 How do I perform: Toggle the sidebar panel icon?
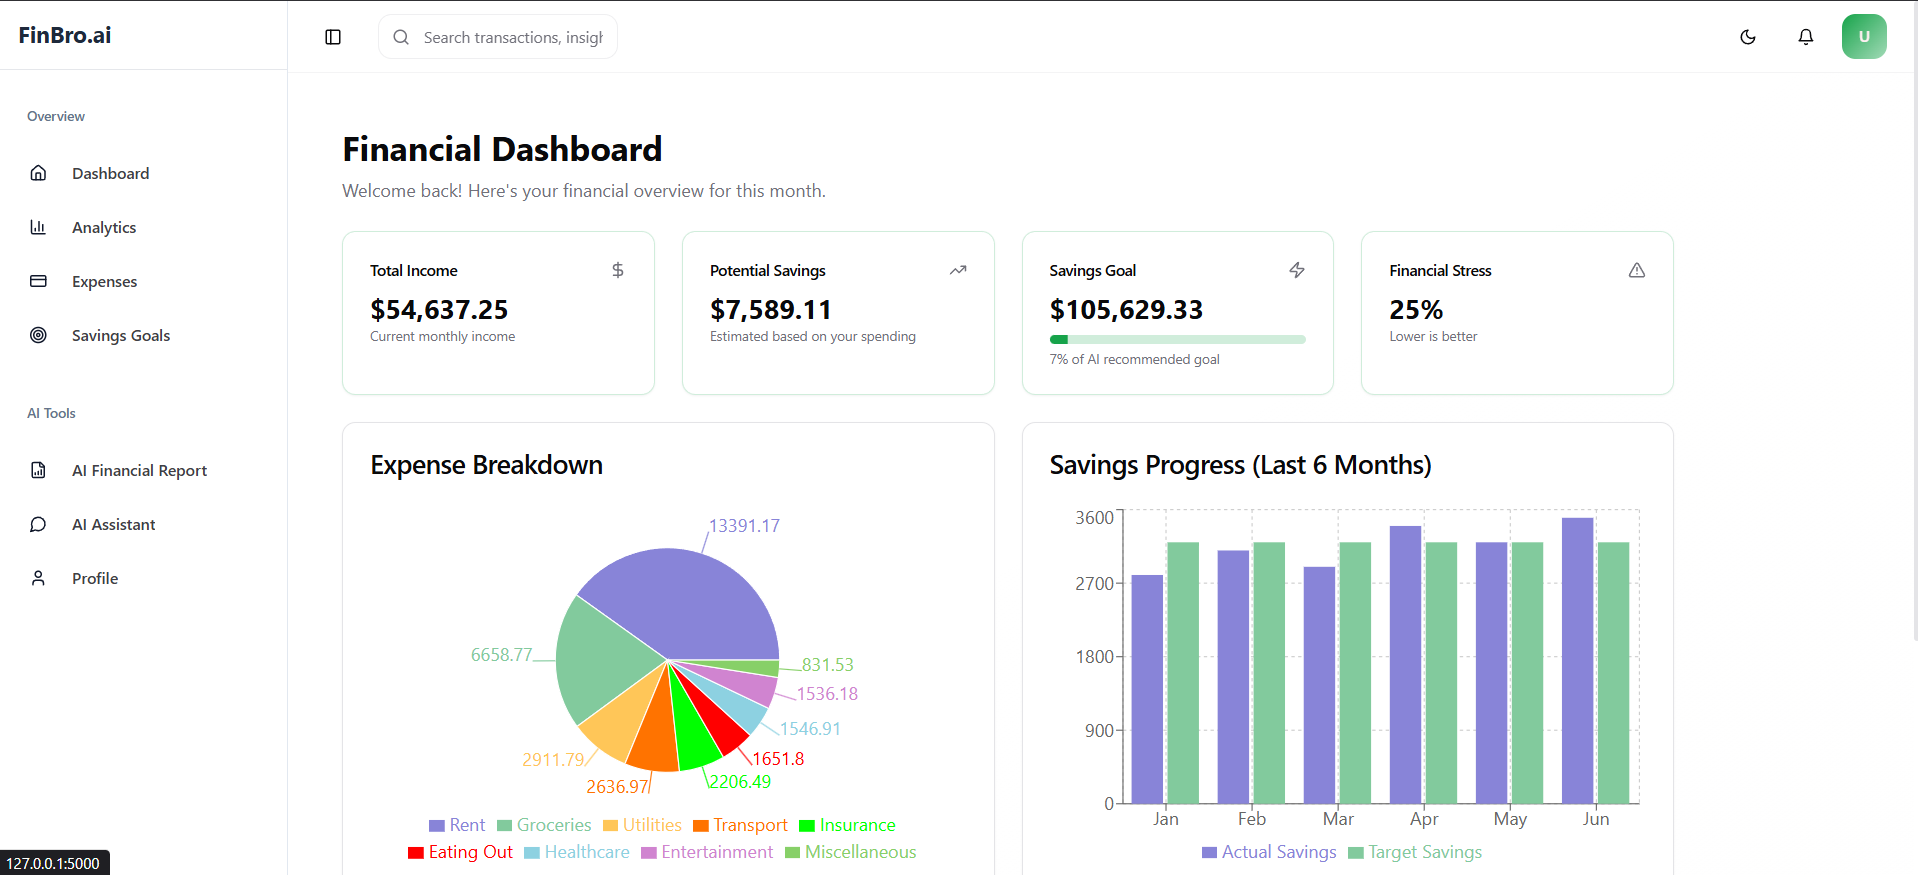(333, 37)
